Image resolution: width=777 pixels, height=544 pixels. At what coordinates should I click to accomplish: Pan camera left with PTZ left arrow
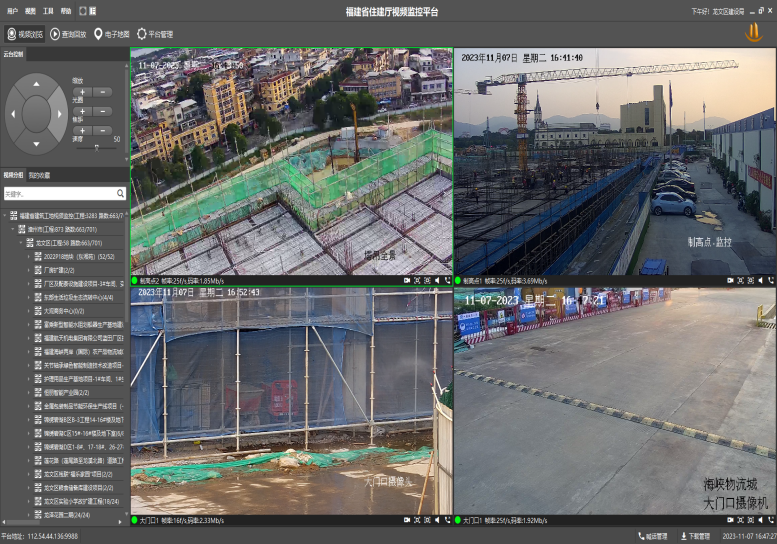(x=13, y=114)
